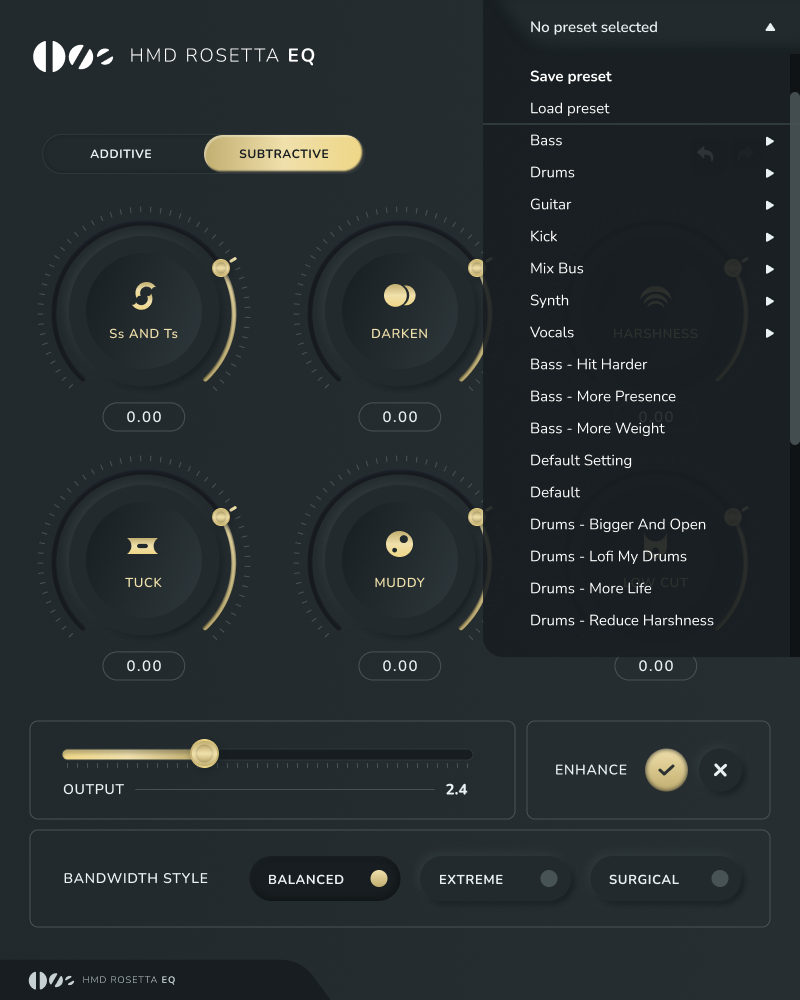Collapse the preset list via its chevron
The height and width of the screenshot is (1000, 800).
(770, 27)
